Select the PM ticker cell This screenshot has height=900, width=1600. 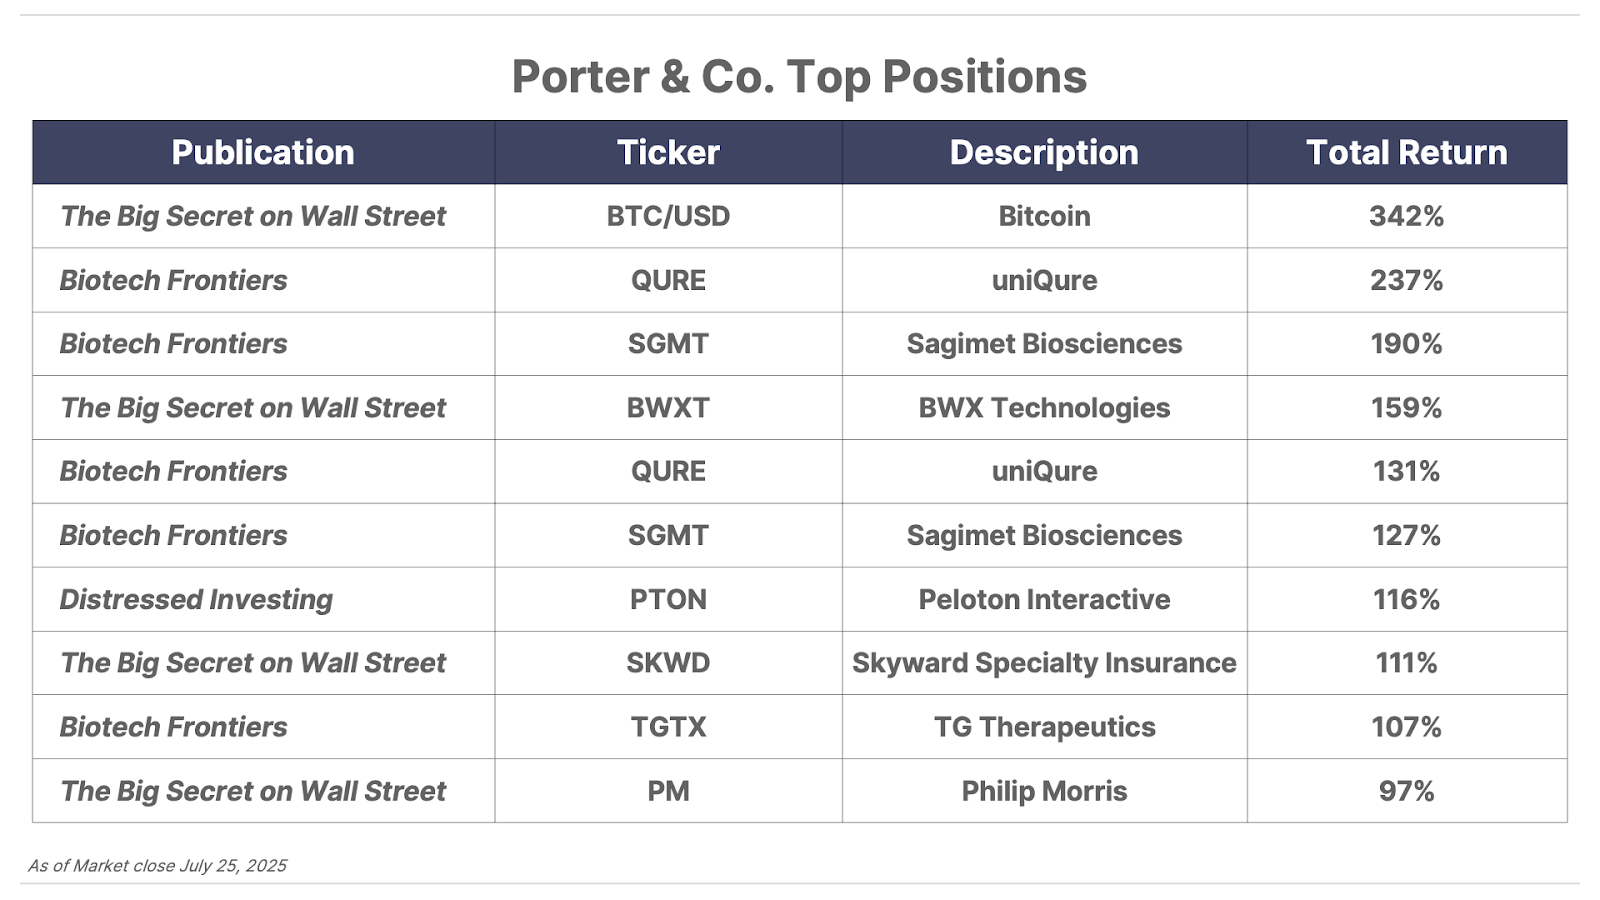668,791
